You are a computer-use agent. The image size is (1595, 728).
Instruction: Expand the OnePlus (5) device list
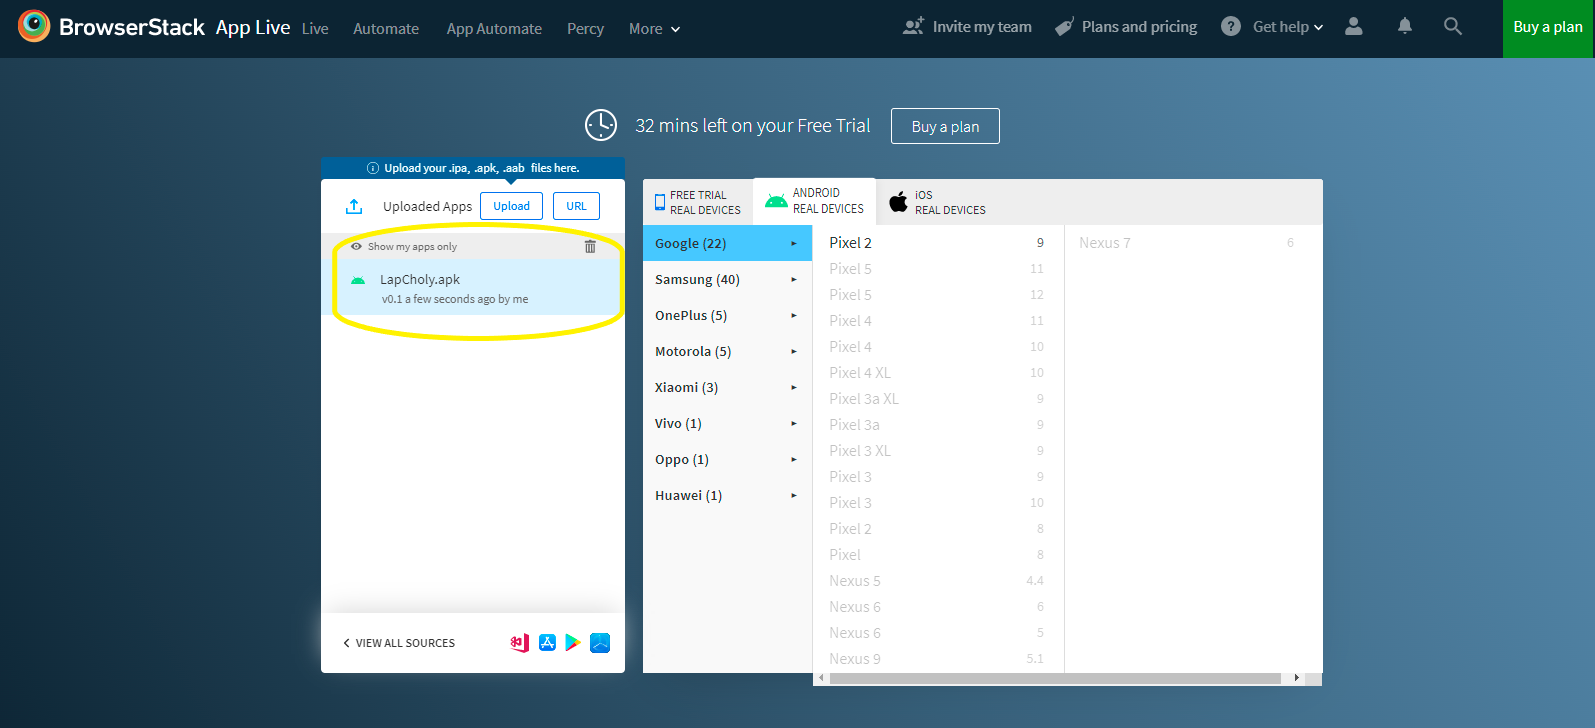[726, 316]
